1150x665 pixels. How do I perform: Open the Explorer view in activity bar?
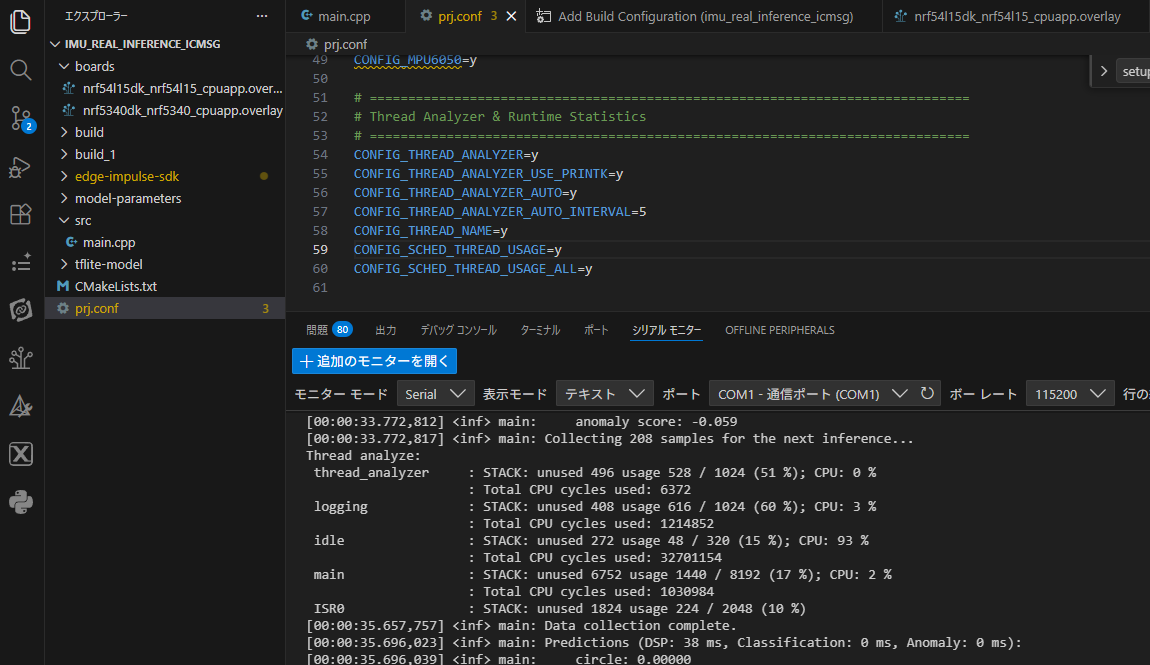[21, 22]
